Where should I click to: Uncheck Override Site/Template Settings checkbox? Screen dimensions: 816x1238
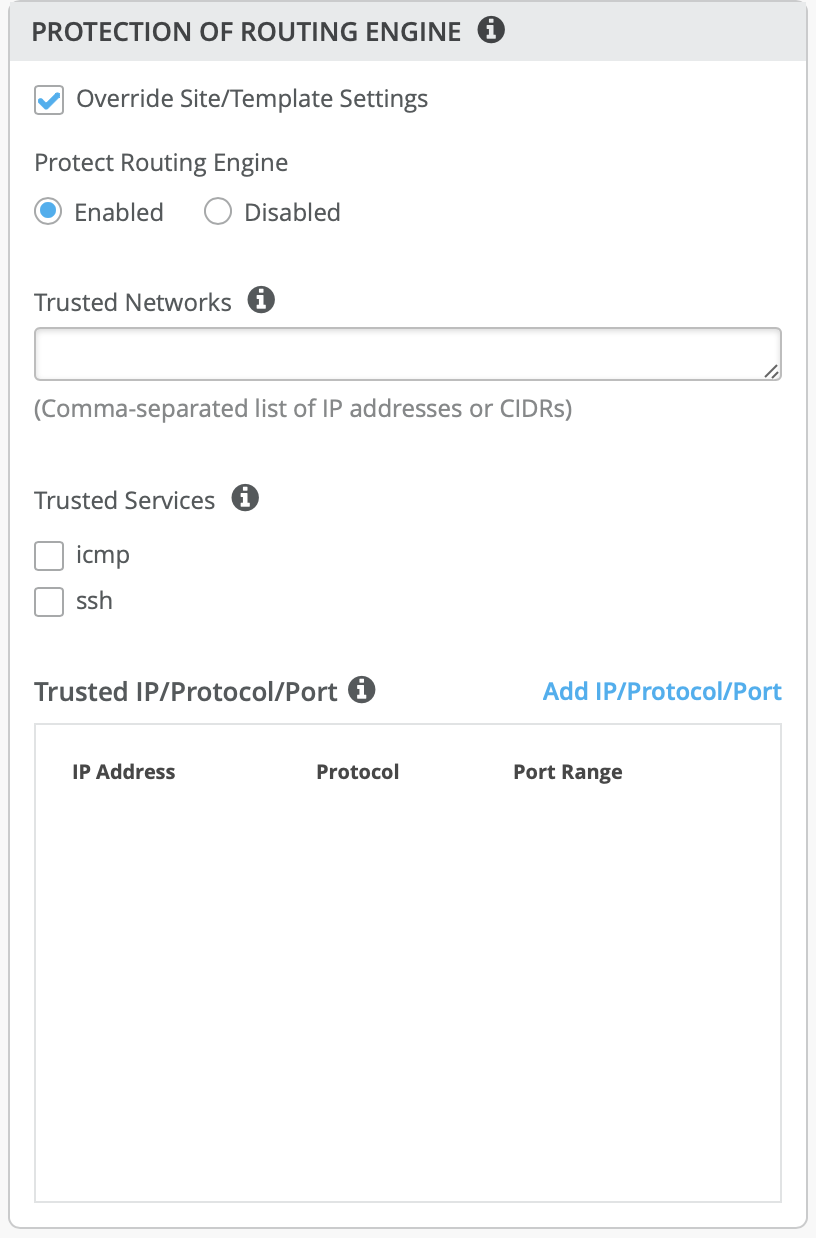pyautogui.click(x=49, y=100)
